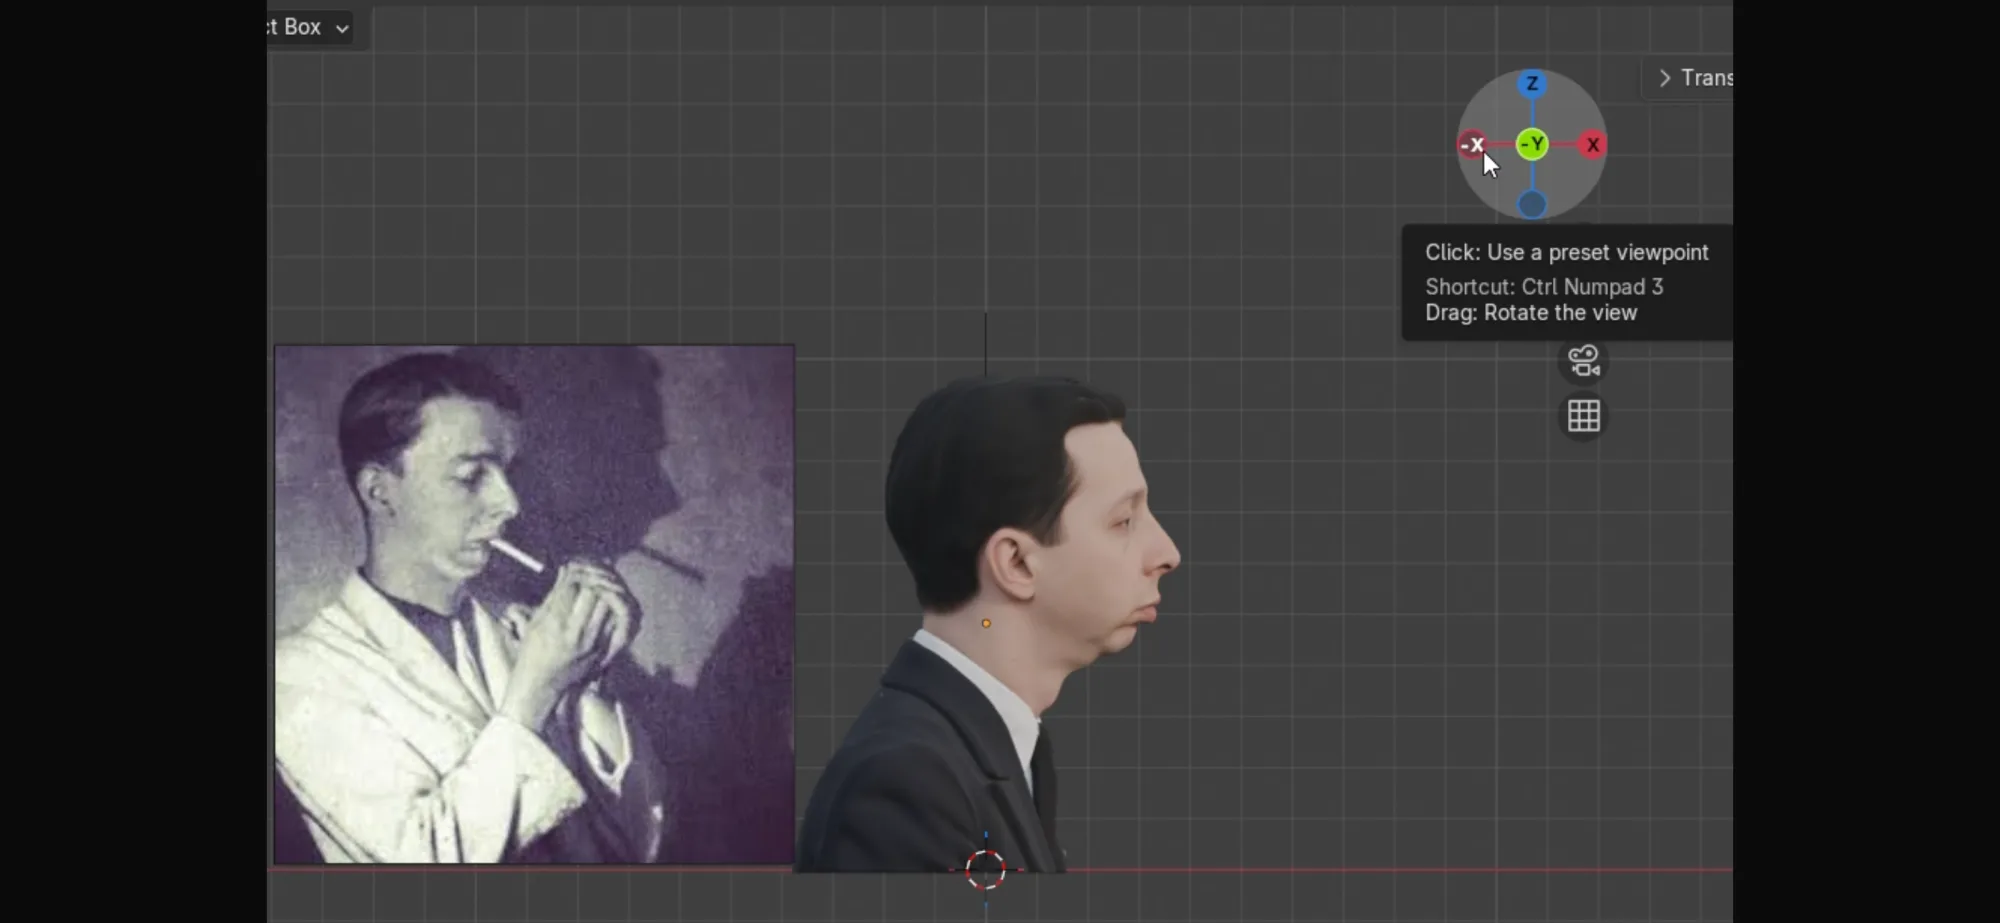Click the -Y axis on navigation gizmo
The height and width of the screenshot is (923, 2000).
[1532, 145]
